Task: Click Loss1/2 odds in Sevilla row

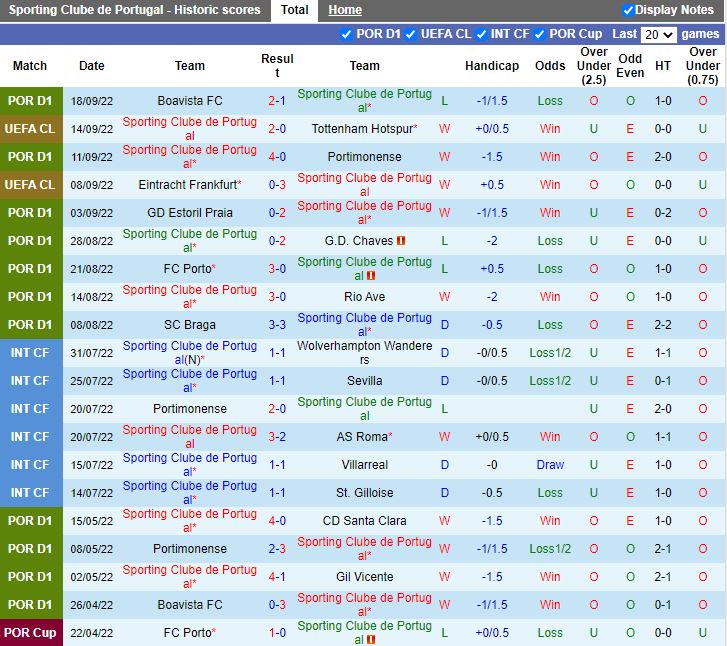Action: coord(550,381)
